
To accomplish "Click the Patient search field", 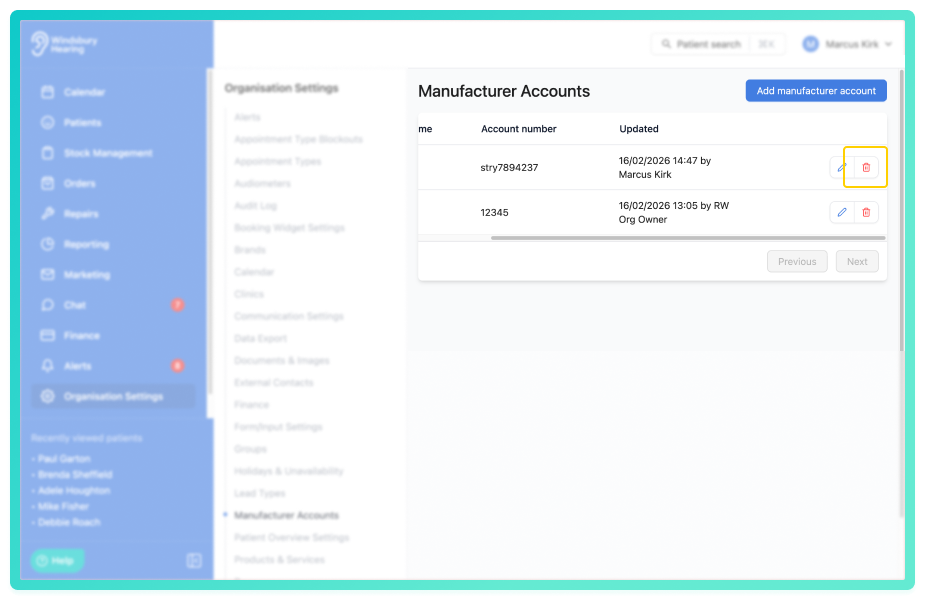I will click(718, 44).
